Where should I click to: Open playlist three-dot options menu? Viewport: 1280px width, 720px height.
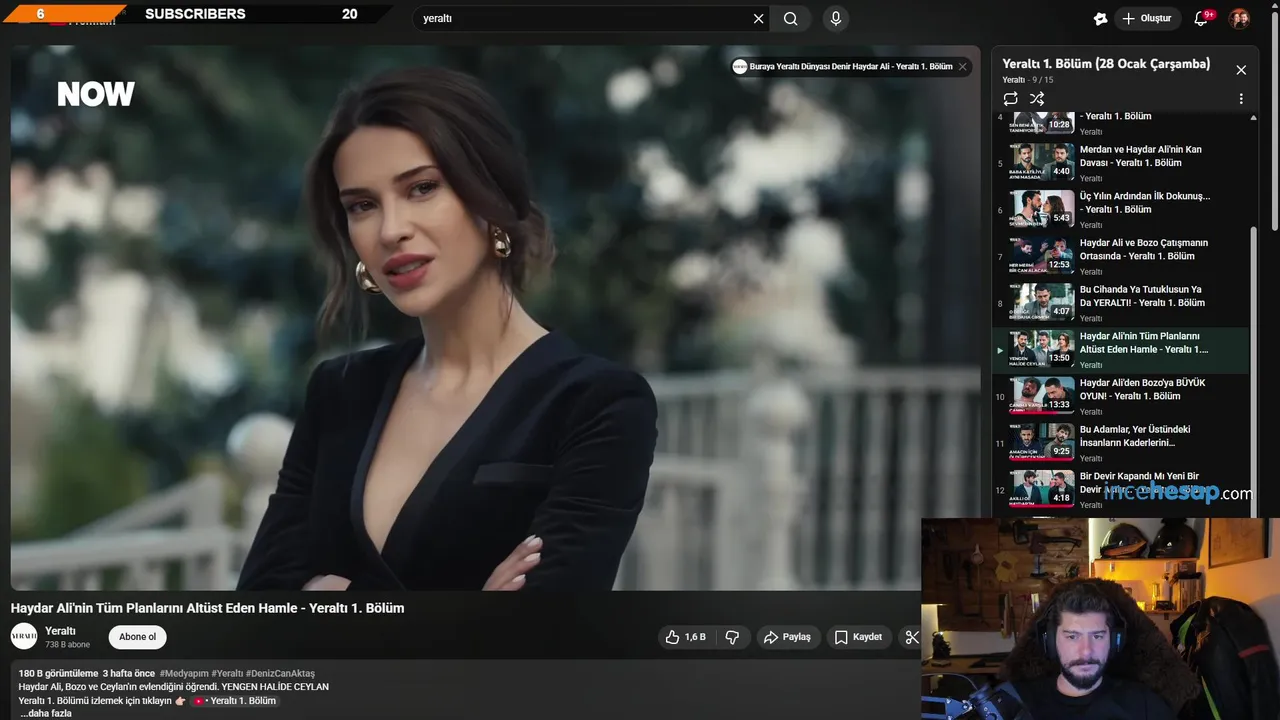coord(1241,99)
